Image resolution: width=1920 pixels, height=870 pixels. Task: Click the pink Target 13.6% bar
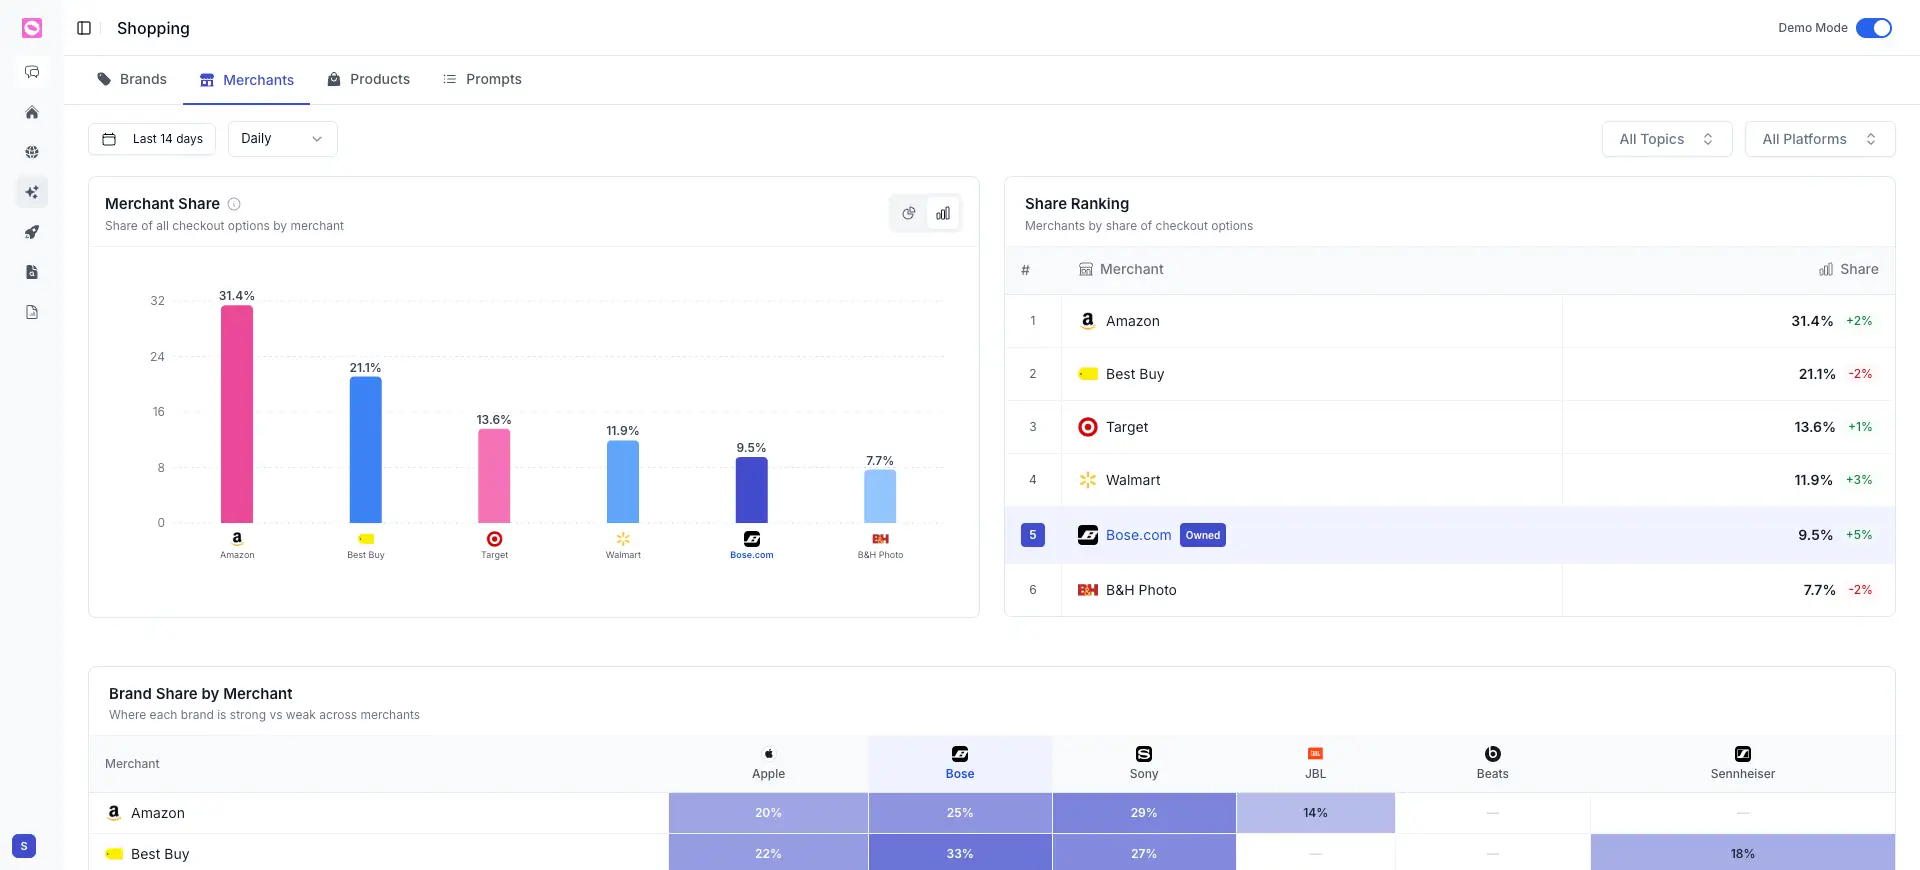pyautogui.click(x=494, y=476)
